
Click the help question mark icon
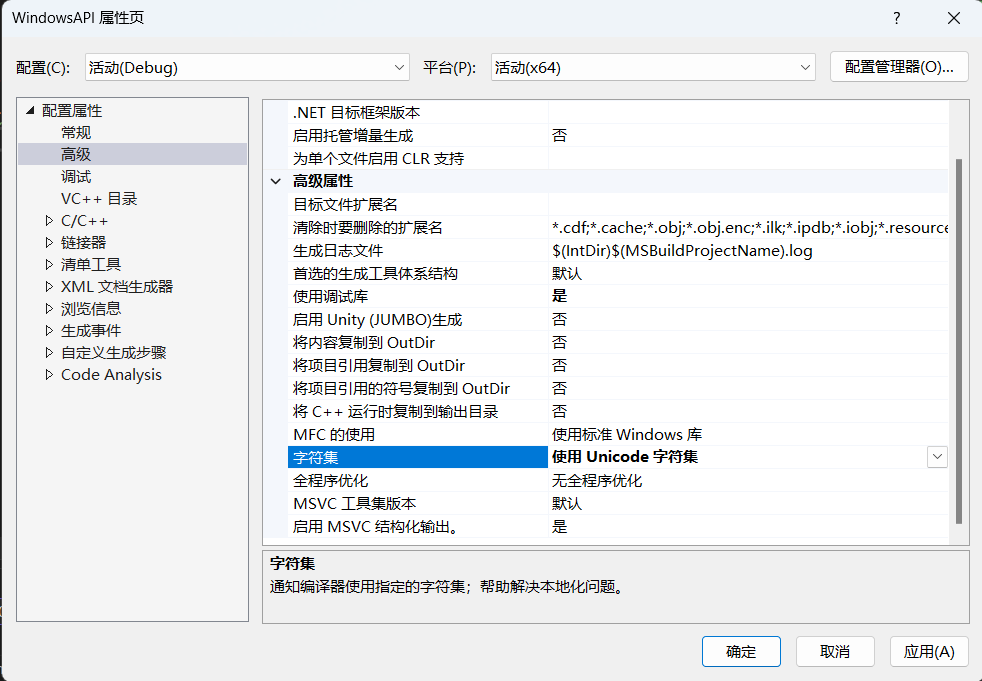pyautogui.click(x=896, y=18)
